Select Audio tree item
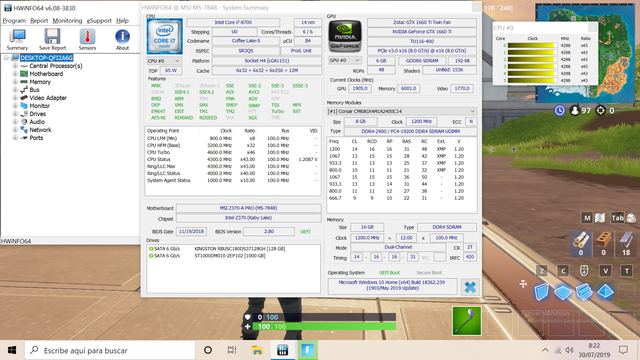This screenshot has height=360, width=640. tap(37, 122)
